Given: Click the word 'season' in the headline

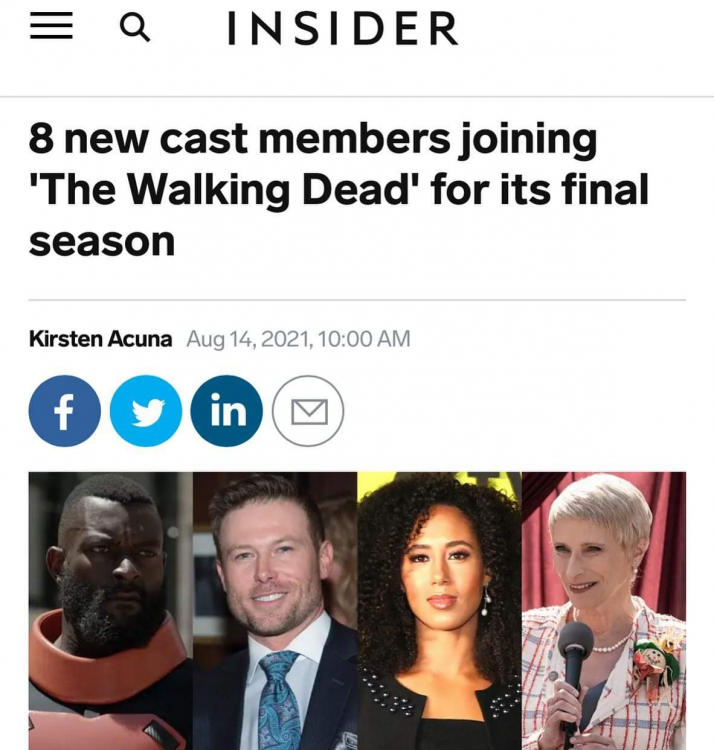Looking at the screenshot, I should coord(102,242).
